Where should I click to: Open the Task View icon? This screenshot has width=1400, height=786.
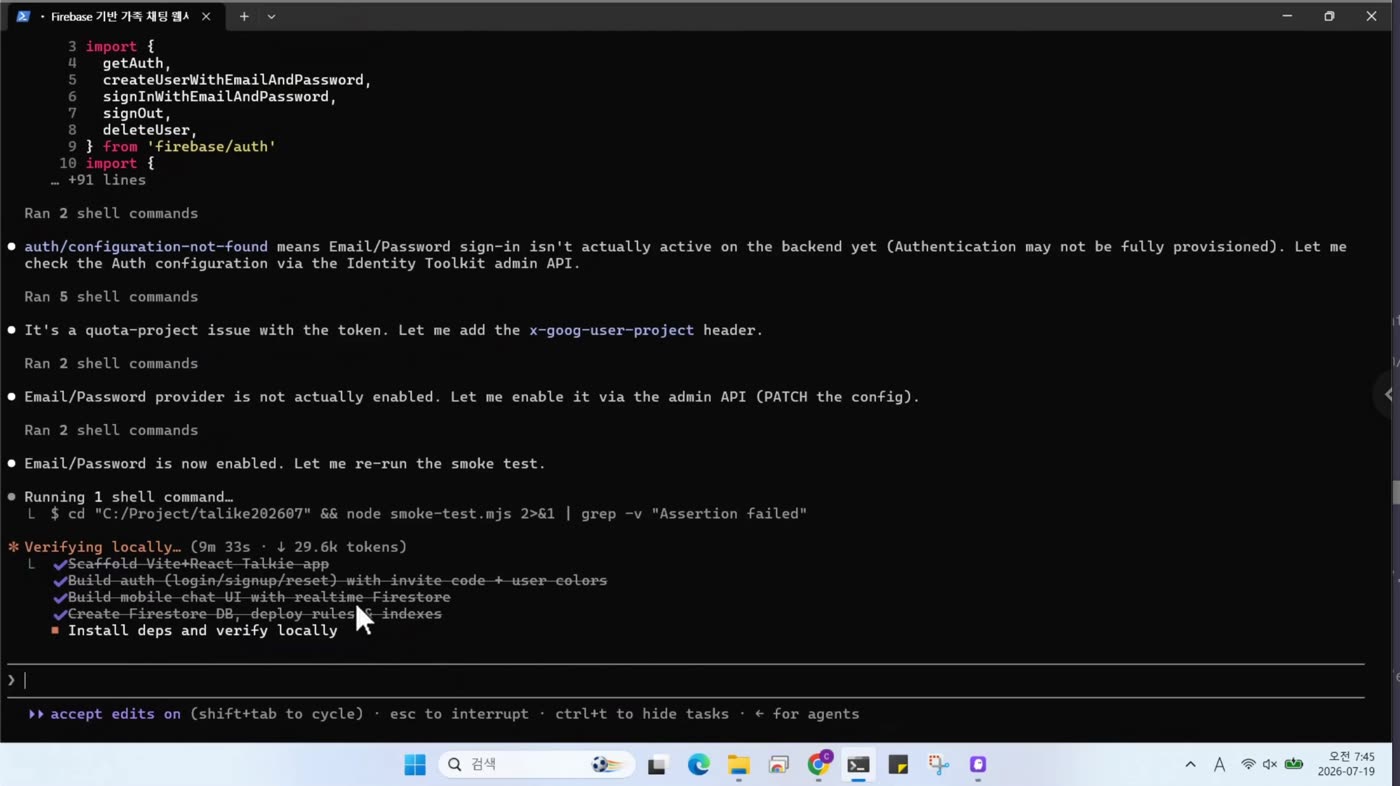(657, 765)
